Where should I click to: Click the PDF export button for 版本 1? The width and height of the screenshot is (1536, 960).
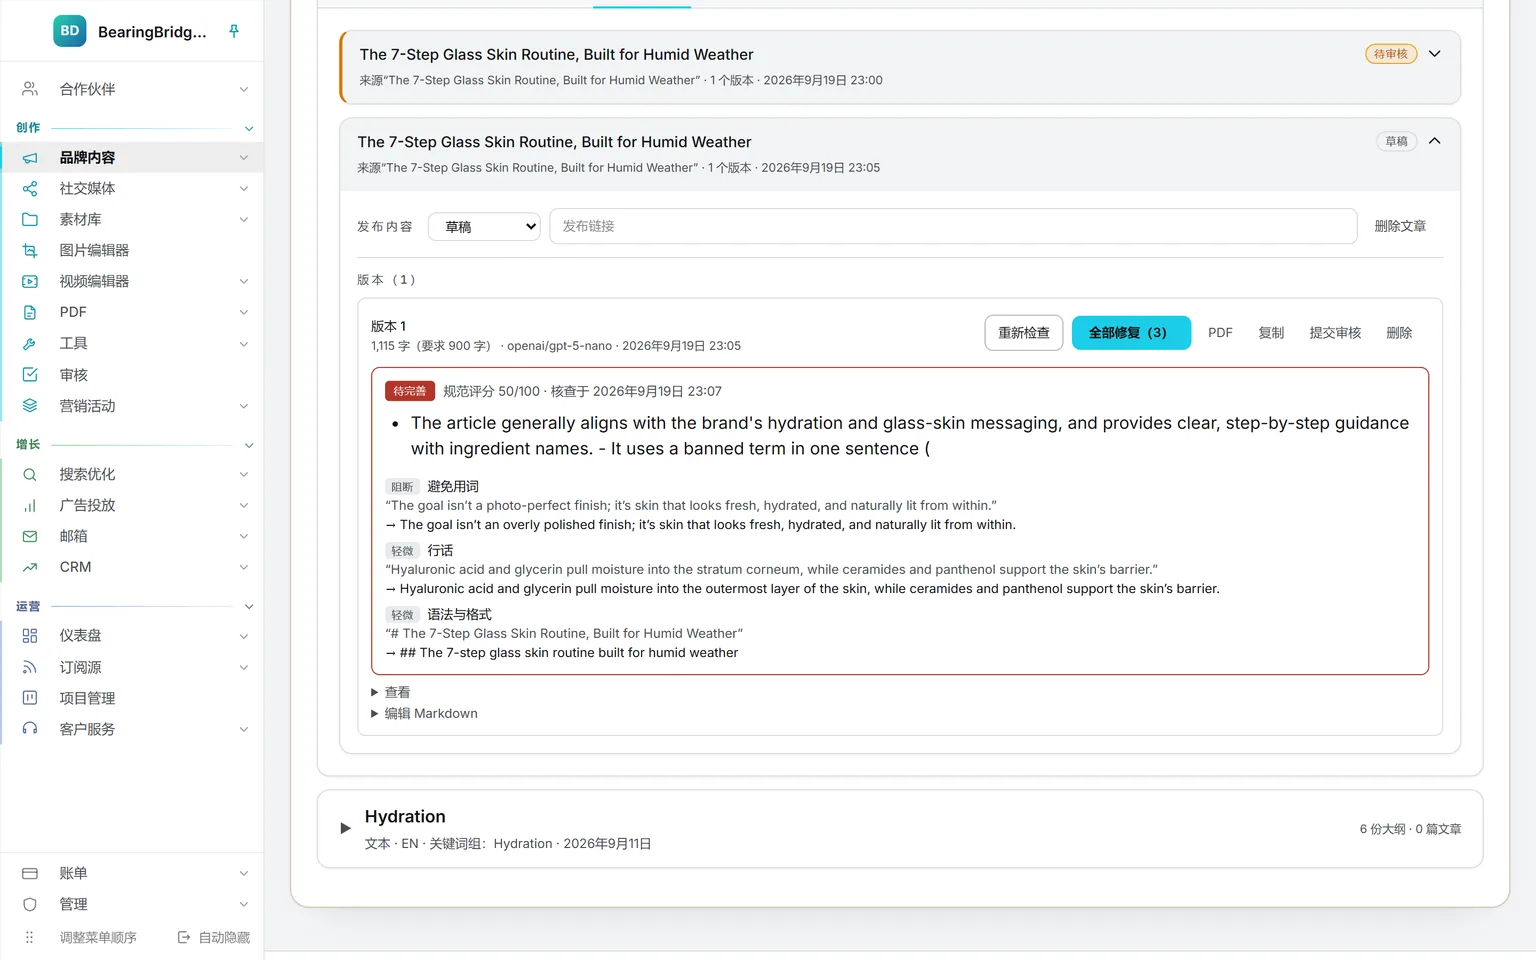1220,333
